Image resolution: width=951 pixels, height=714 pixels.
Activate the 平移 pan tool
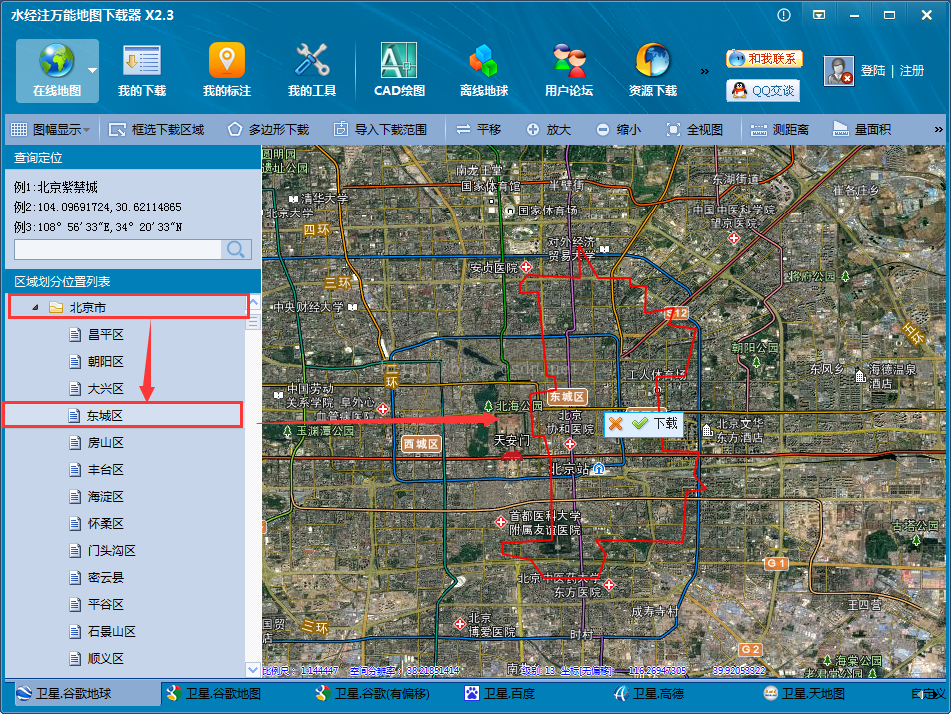tap(479, 129)
